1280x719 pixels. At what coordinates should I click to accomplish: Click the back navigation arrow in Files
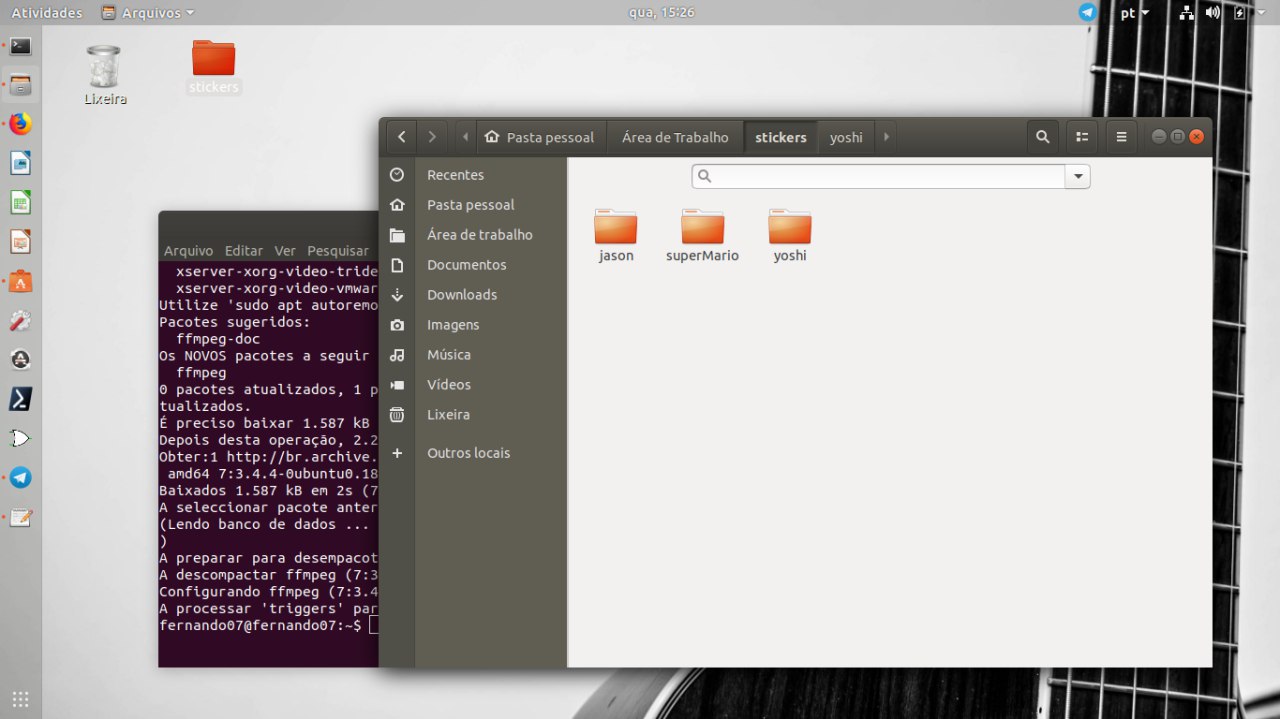[402, 137]
